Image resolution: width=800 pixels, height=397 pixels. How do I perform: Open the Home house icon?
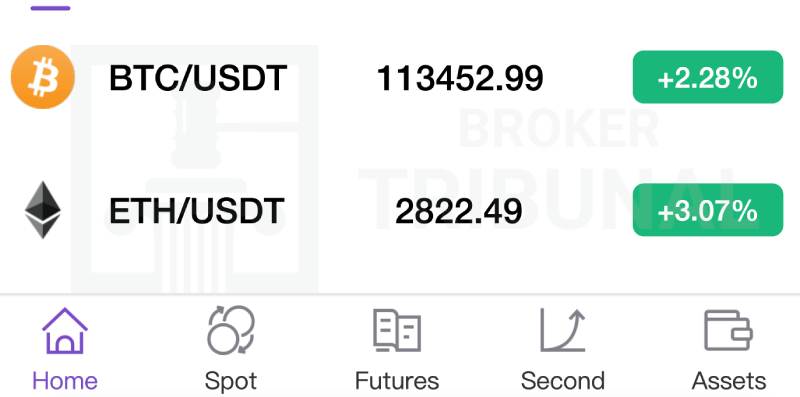point(65,331)
